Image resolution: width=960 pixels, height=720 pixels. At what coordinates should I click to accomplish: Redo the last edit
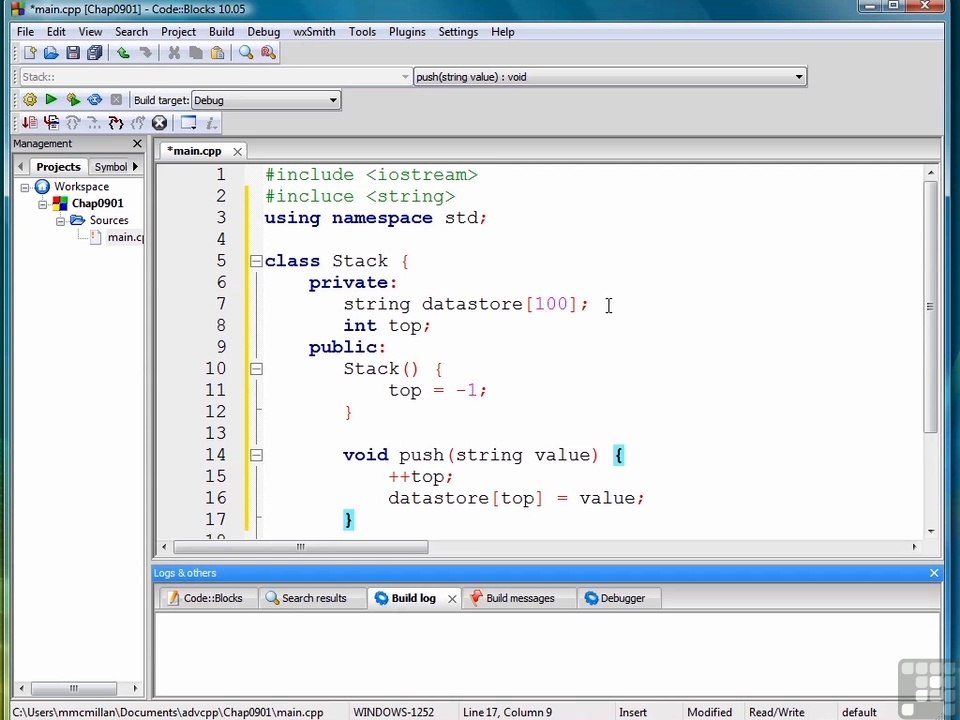[145, 53]
